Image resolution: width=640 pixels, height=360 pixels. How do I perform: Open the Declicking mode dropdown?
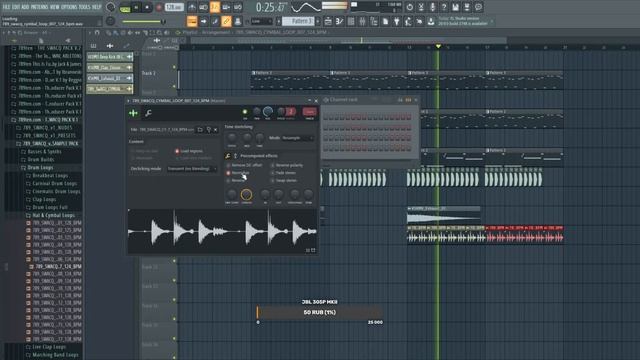[192, 169]
